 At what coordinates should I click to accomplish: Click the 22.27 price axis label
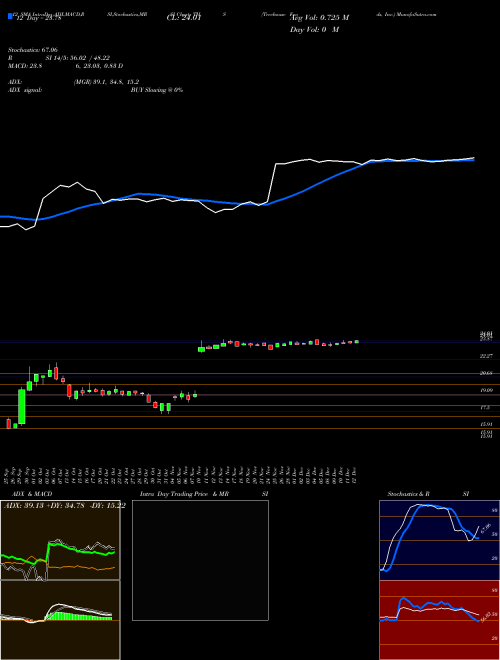coord(486,356)
